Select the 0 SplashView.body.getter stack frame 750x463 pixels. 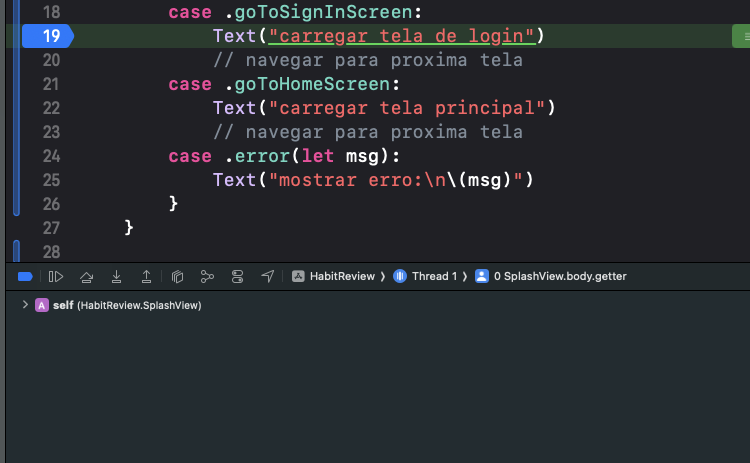coord(551,276)
